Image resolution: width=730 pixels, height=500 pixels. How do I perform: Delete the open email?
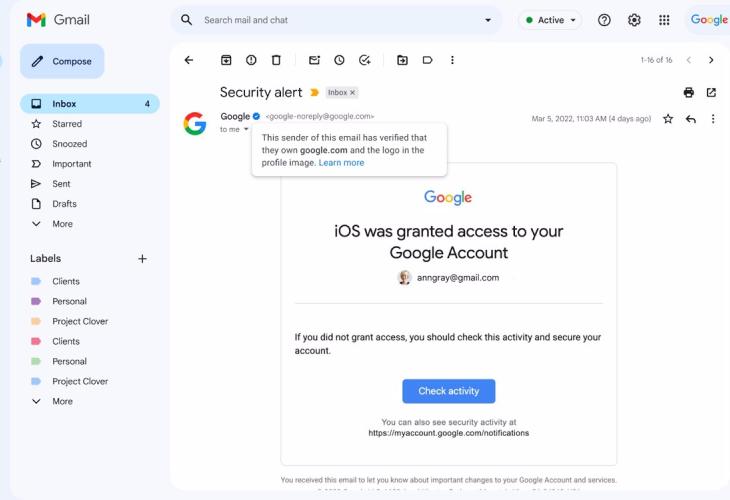276,60
